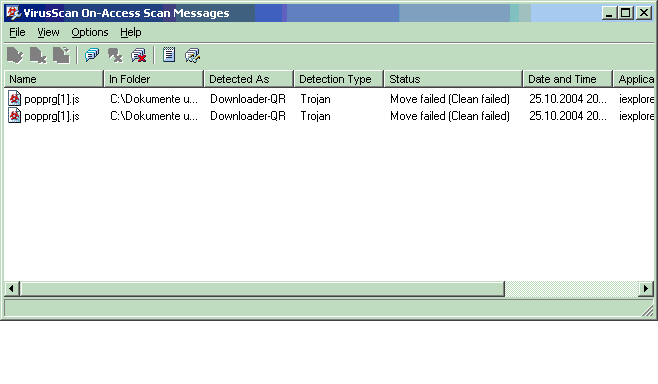Viewport: 658px width, 384px height.
Task: Click the grayed Remove Message toolbar icon
Action: click(115, 55)
